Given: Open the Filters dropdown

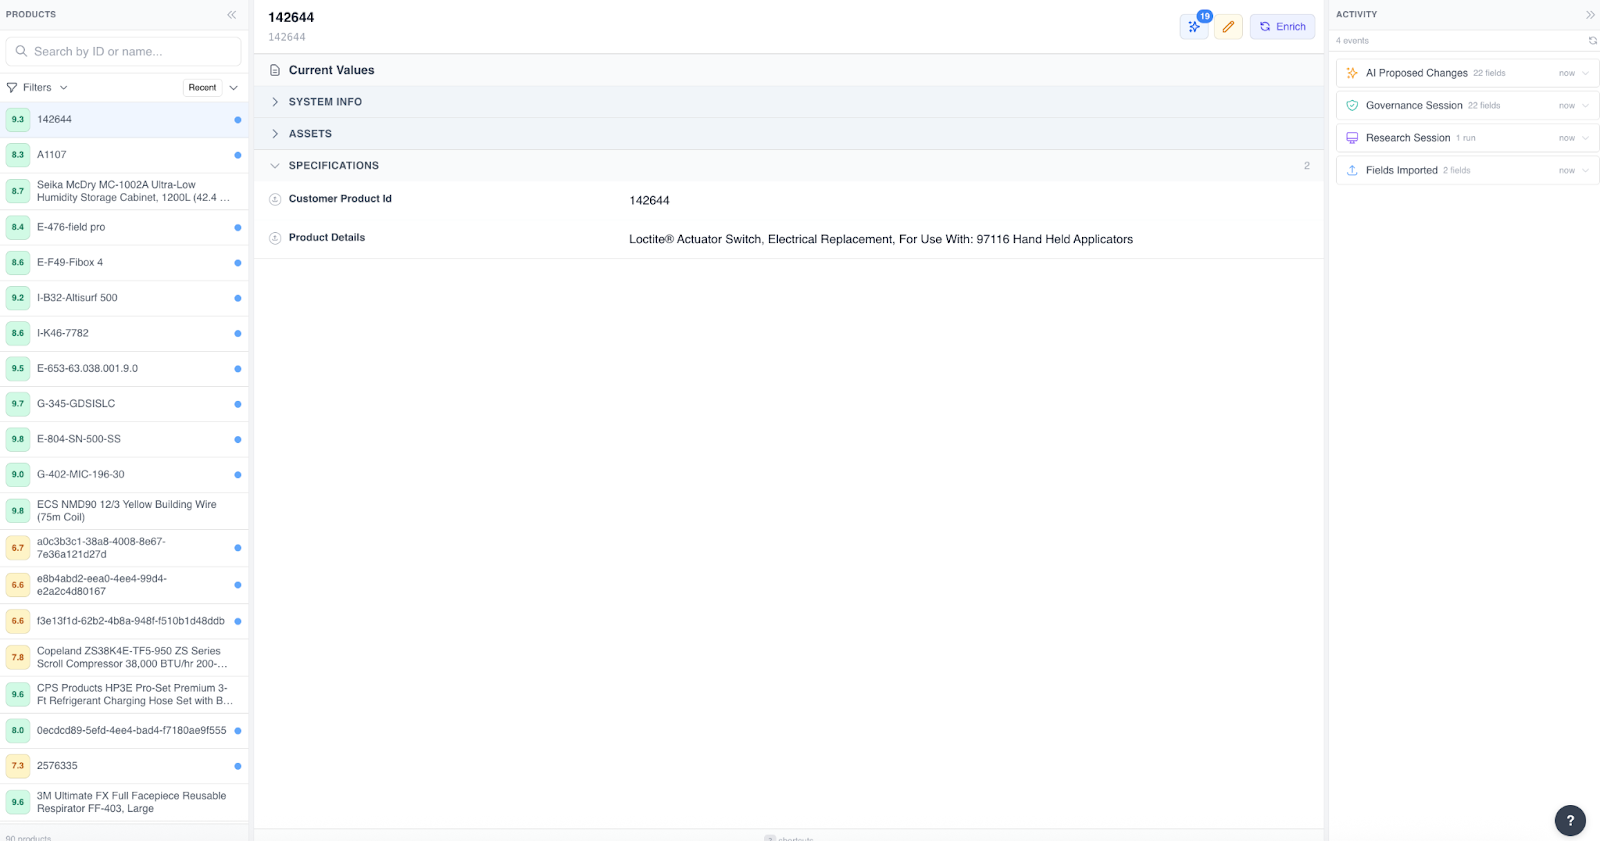Looking at the screenshot, I should pyautogui.click(x=38, y=88).
